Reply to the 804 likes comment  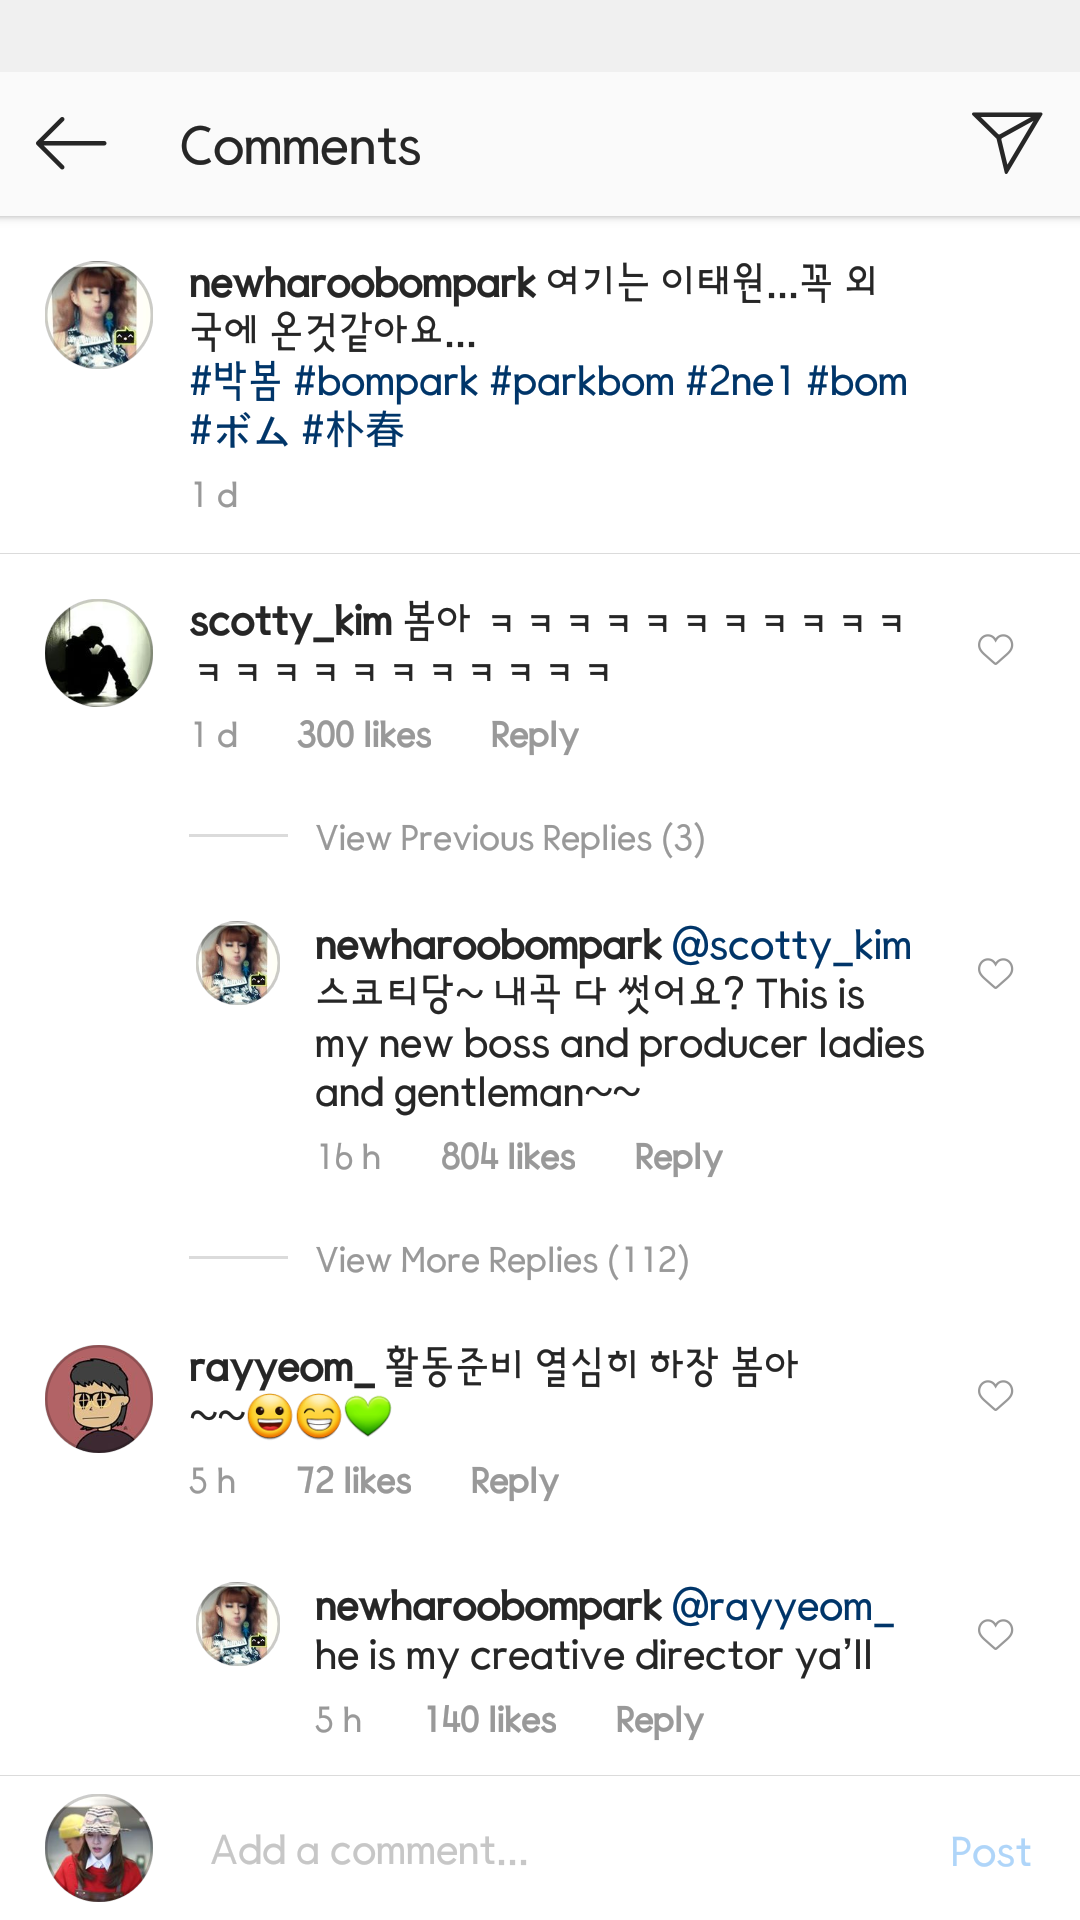coord(678,1158)
